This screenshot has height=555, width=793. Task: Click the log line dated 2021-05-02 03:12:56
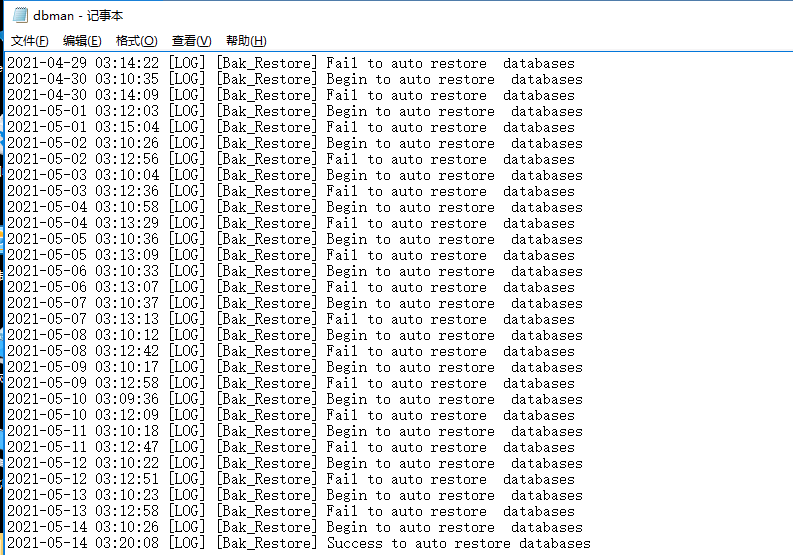pyautogui.click(x=291, y=159)
